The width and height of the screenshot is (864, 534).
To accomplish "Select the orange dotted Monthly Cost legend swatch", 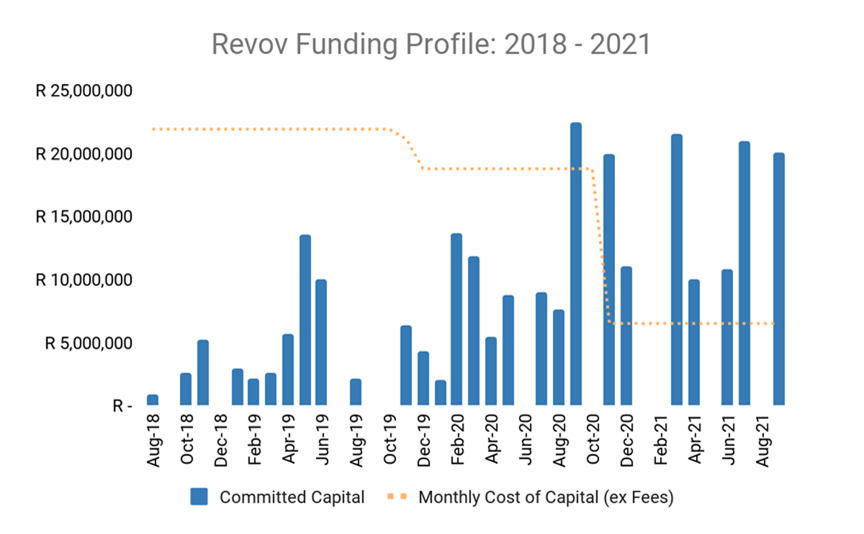I will (x=397, y=497).
